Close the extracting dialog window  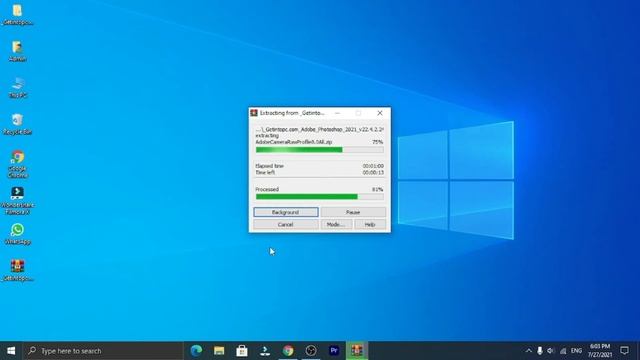click(x=380, y=113)
